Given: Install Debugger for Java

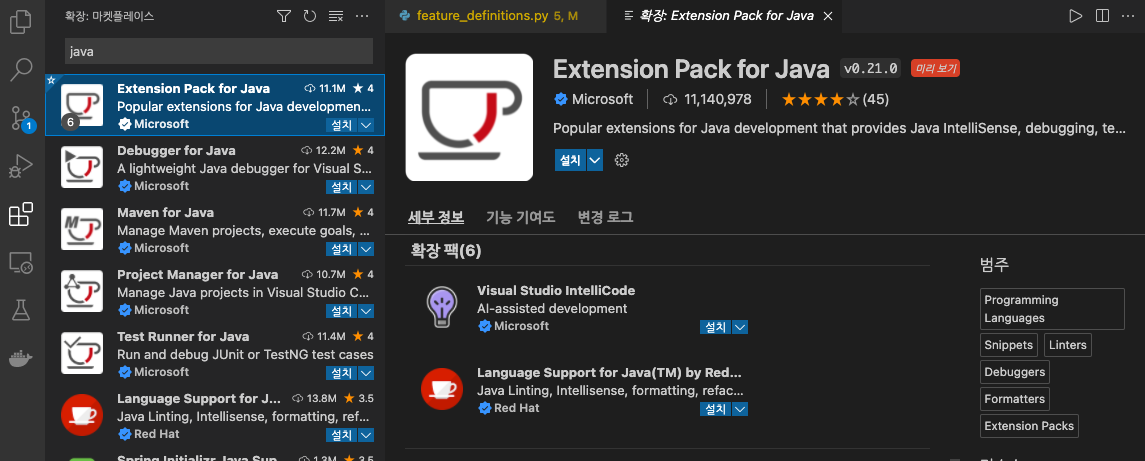Looking at the screenshot, I should [342, 187].
